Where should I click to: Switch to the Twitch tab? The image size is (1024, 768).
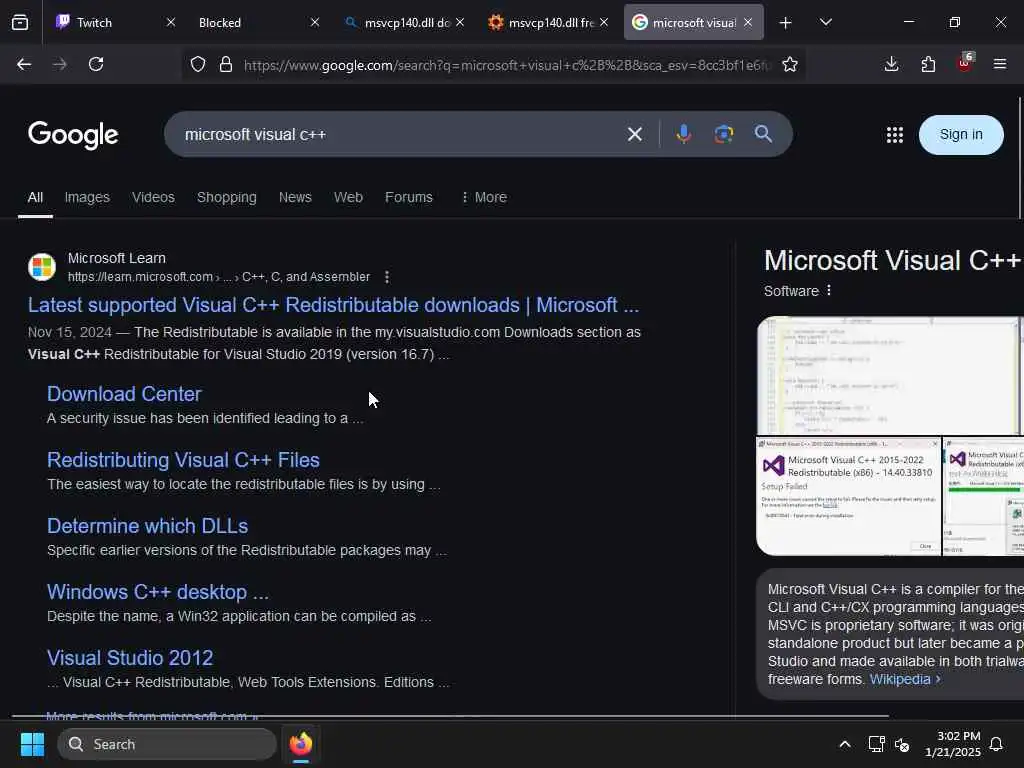pyautogui.click(x=110, y=23)
